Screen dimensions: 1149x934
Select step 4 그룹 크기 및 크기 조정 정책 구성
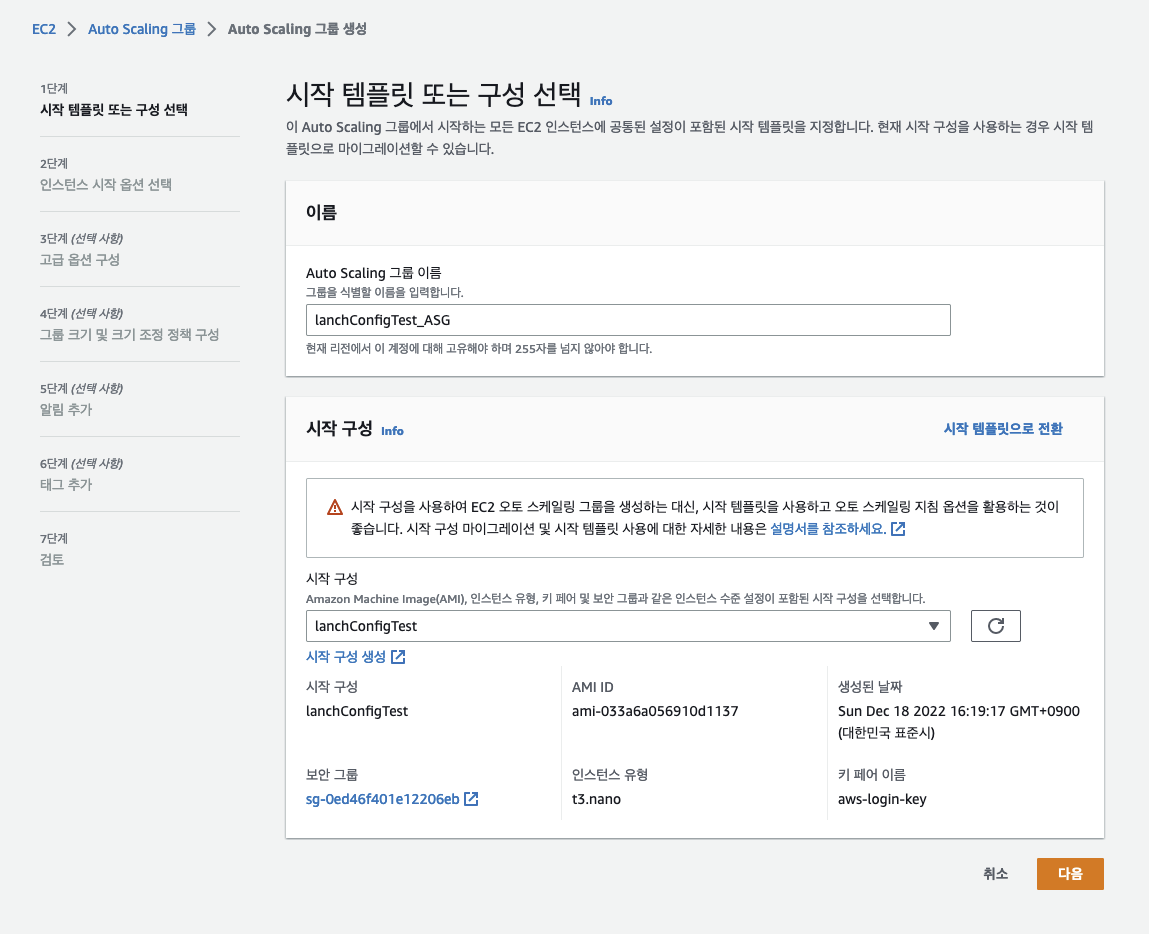[129, 335]
